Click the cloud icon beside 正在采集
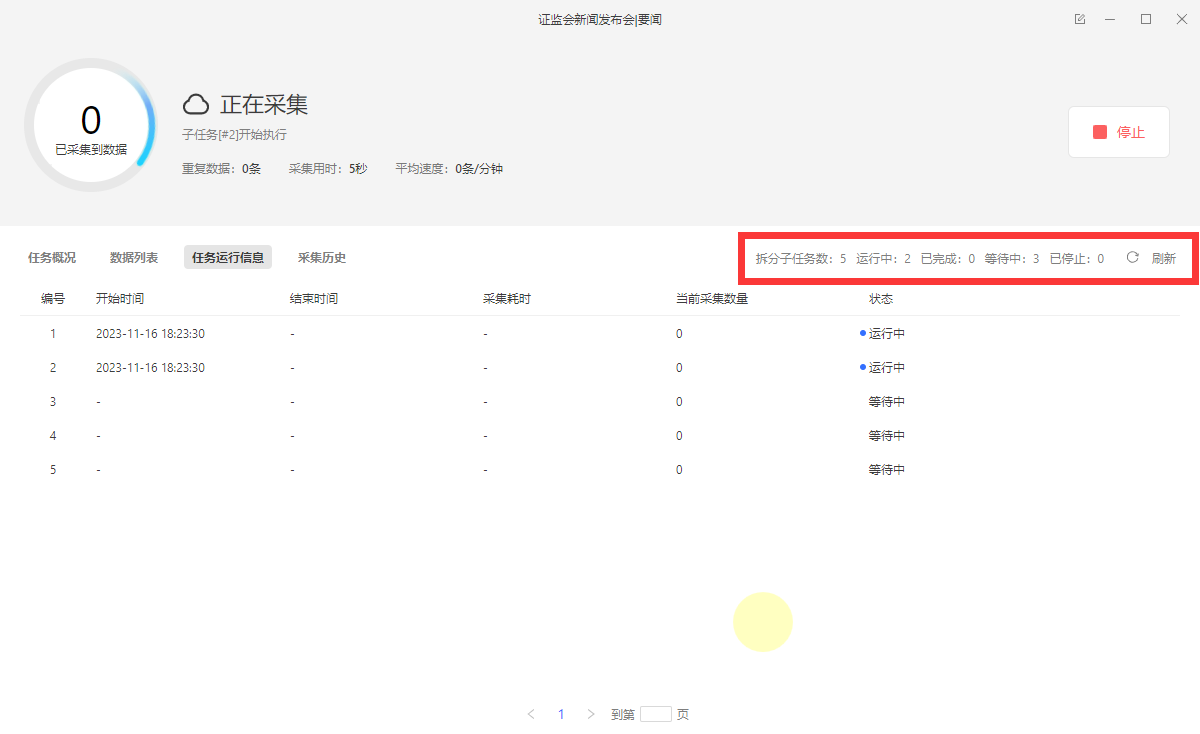 click(196, 104)
